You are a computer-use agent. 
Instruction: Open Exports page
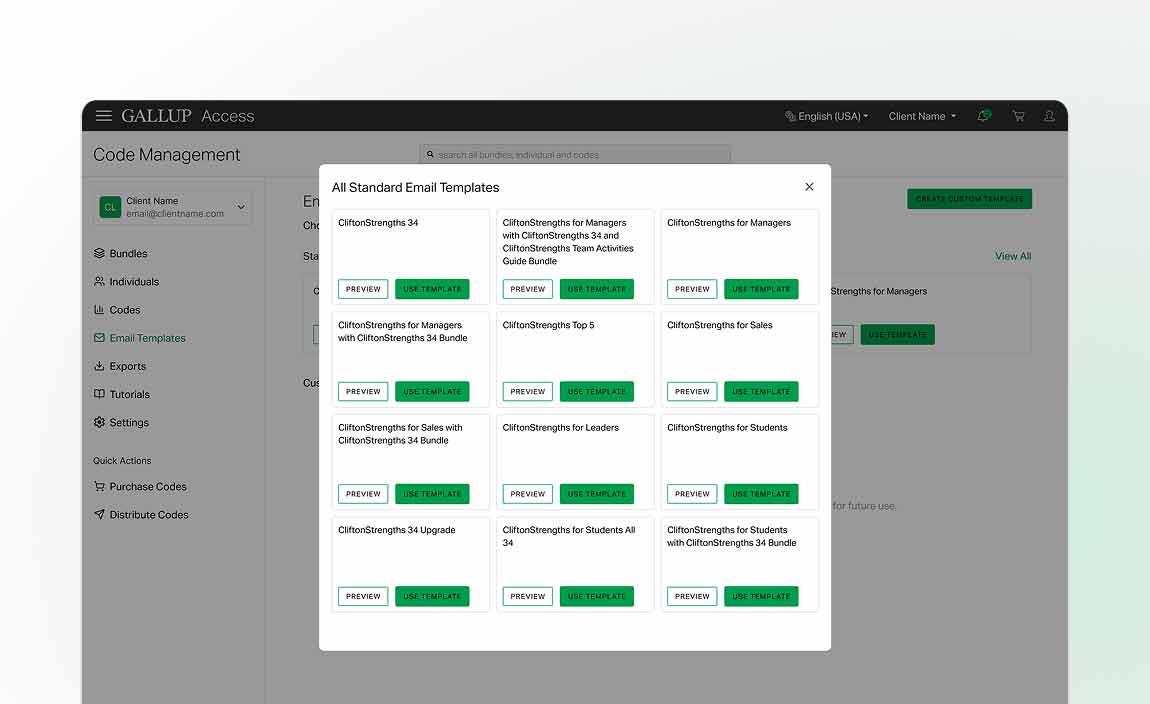(x=128, y=366)
